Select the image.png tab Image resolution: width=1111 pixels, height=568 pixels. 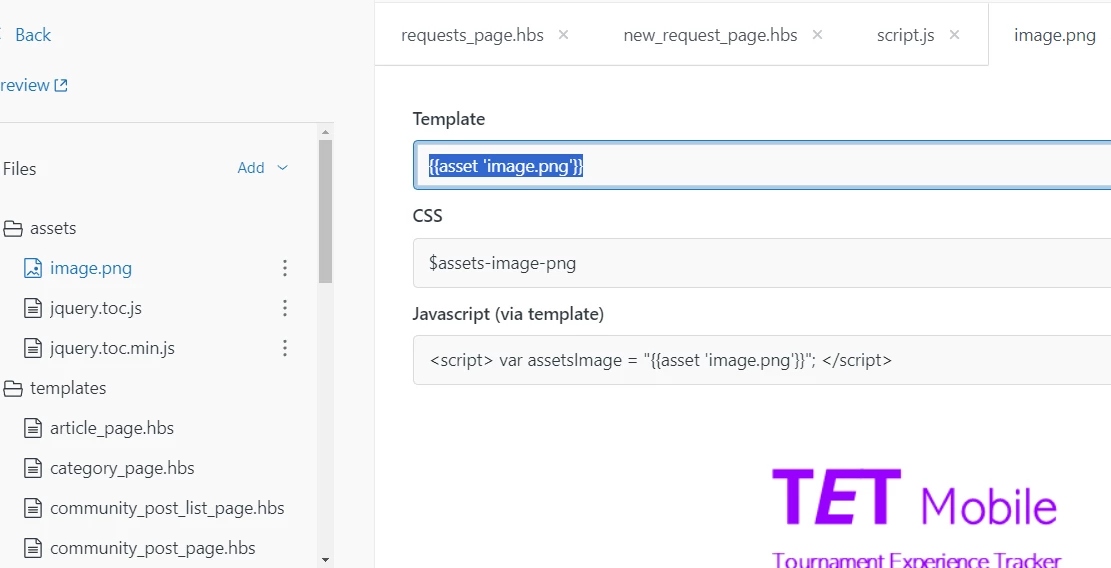coord(1054,35)
